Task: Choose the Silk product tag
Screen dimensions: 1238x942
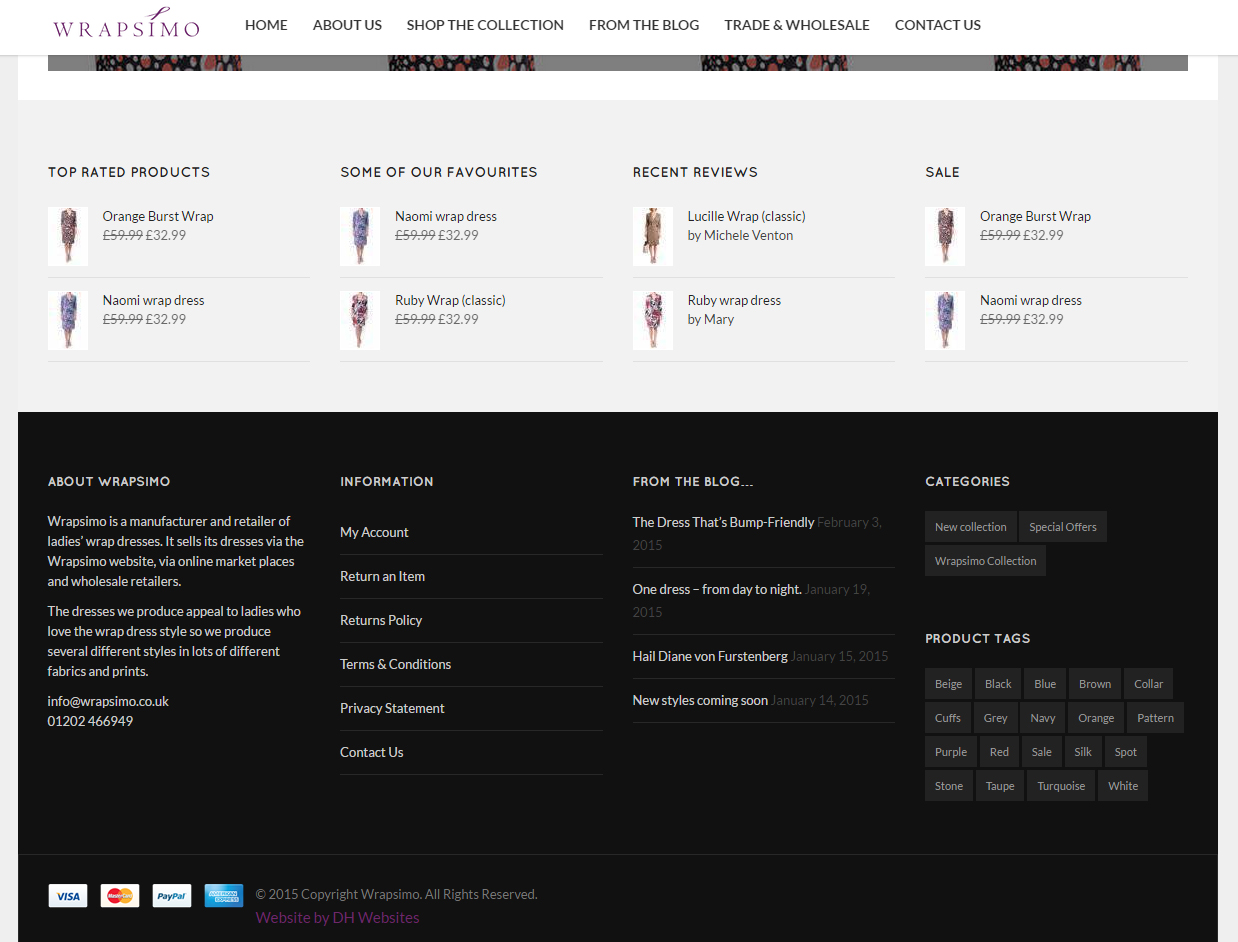Action: click(x=1083, y=752)
